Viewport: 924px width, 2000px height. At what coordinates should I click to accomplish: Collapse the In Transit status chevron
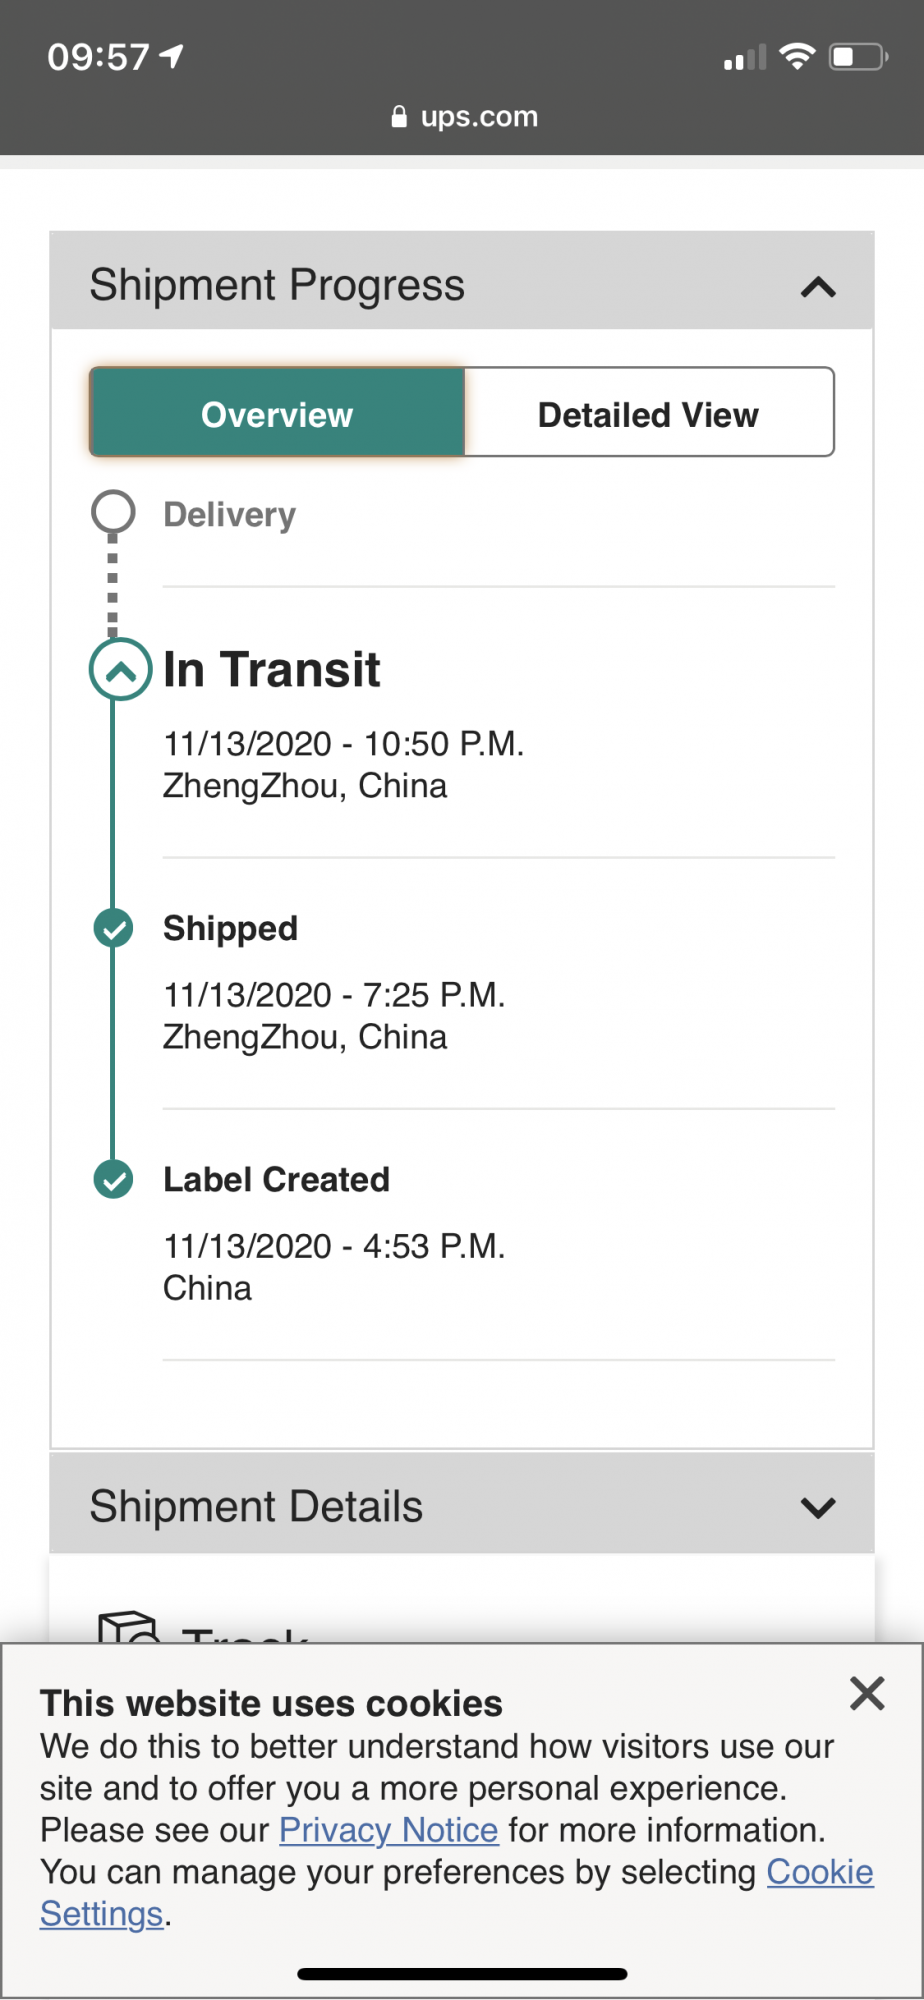coord(120,670)
